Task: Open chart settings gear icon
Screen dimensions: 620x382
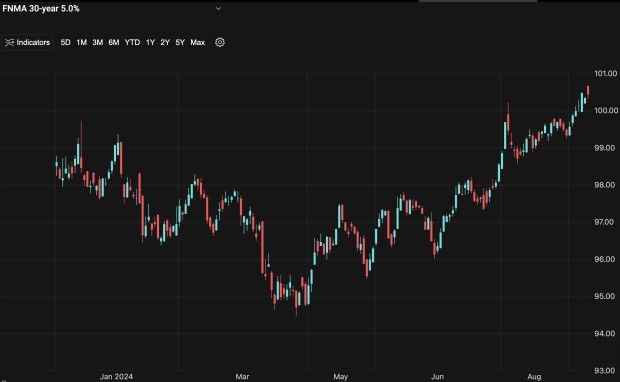Action: coord(220,42)
